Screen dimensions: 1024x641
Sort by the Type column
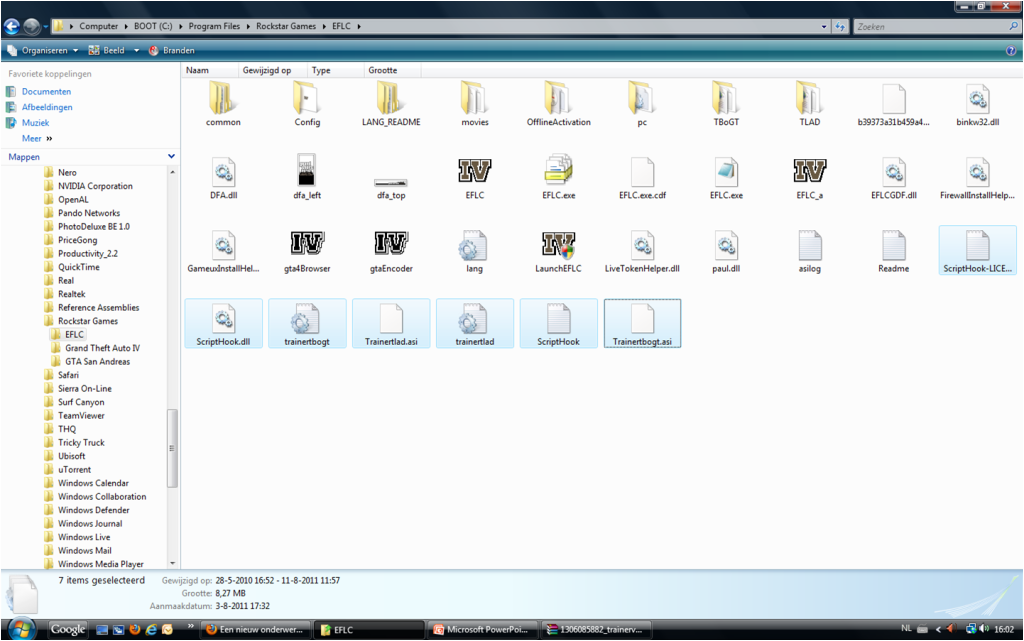[x=334, y=70]
